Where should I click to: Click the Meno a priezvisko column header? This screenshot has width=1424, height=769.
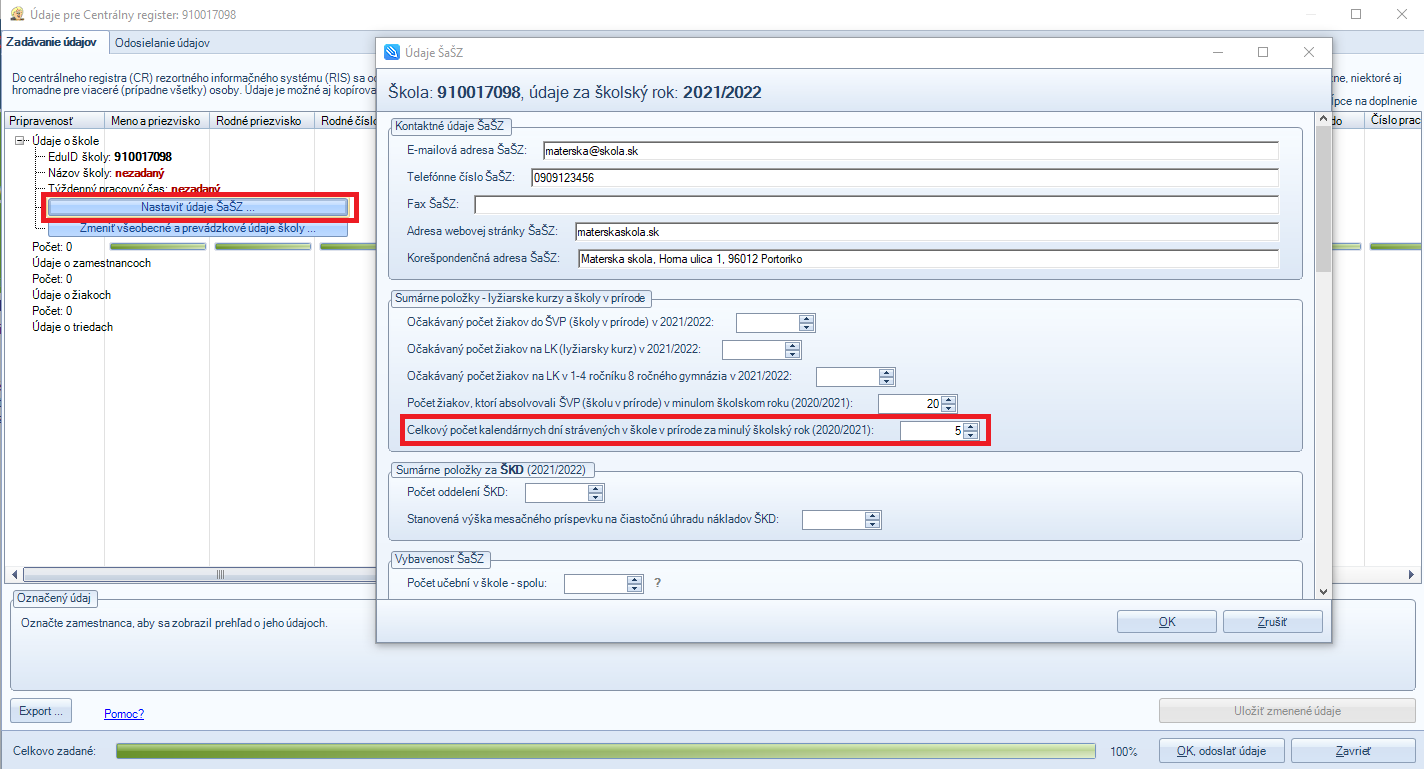click(x=156, y=121)
